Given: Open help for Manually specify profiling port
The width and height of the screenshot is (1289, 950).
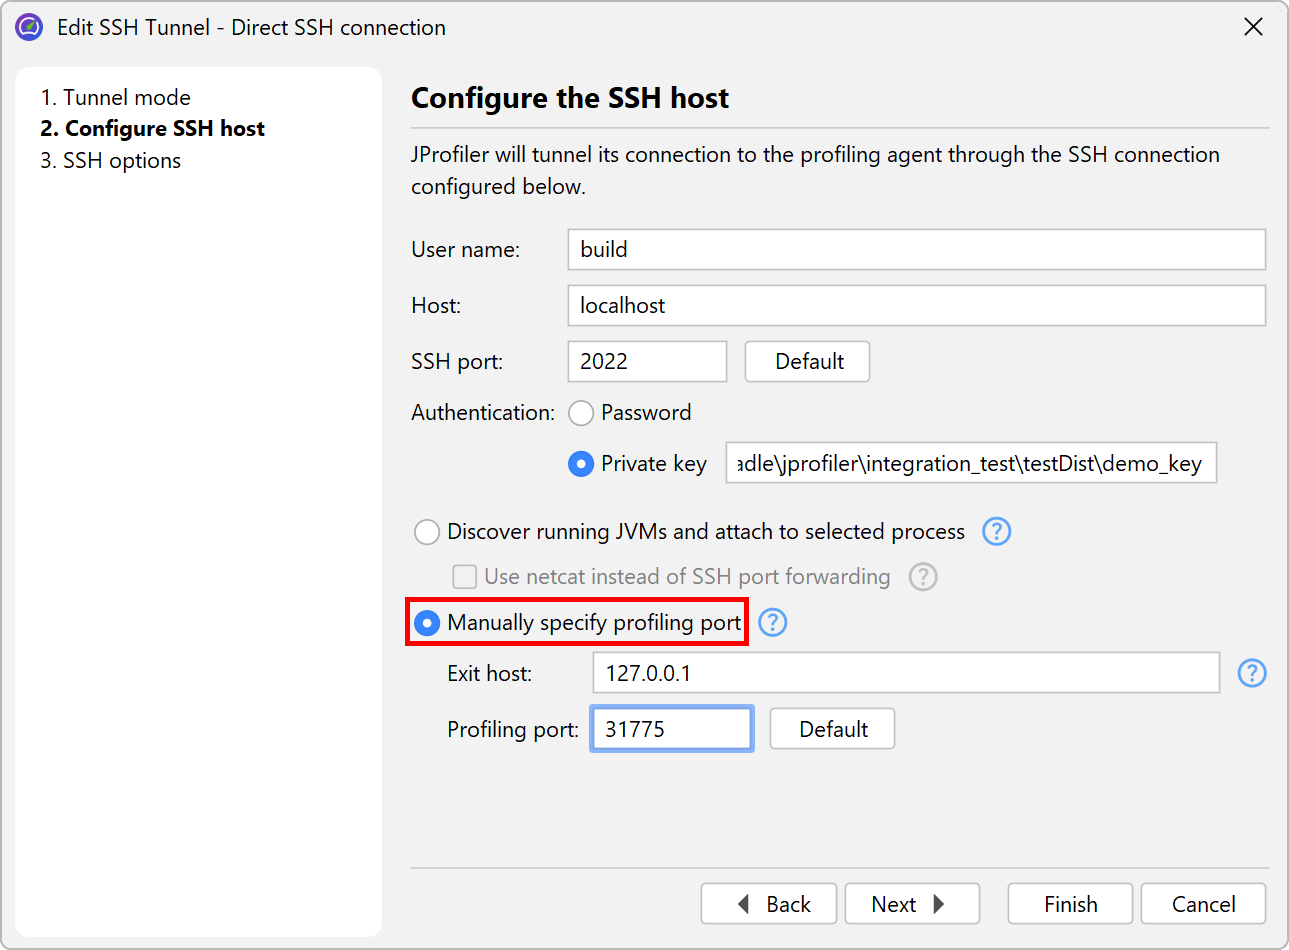Looking at the screenshot, I should [772, 622].
